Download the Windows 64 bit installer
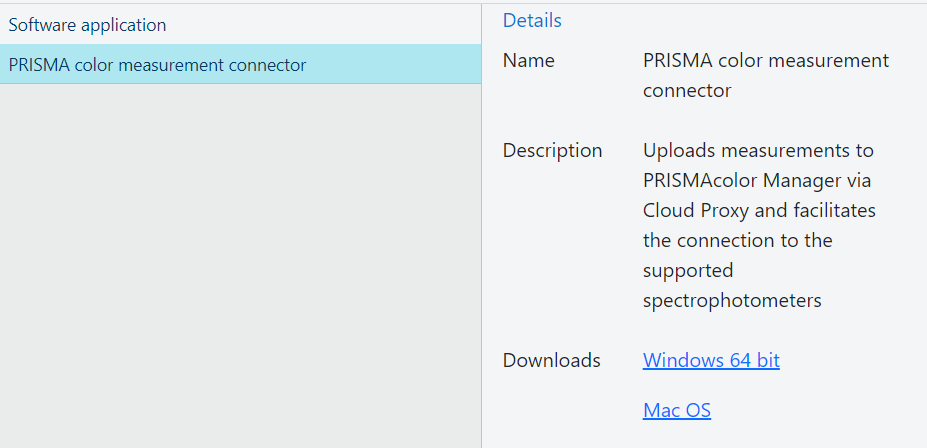 (x=711, y=360)
